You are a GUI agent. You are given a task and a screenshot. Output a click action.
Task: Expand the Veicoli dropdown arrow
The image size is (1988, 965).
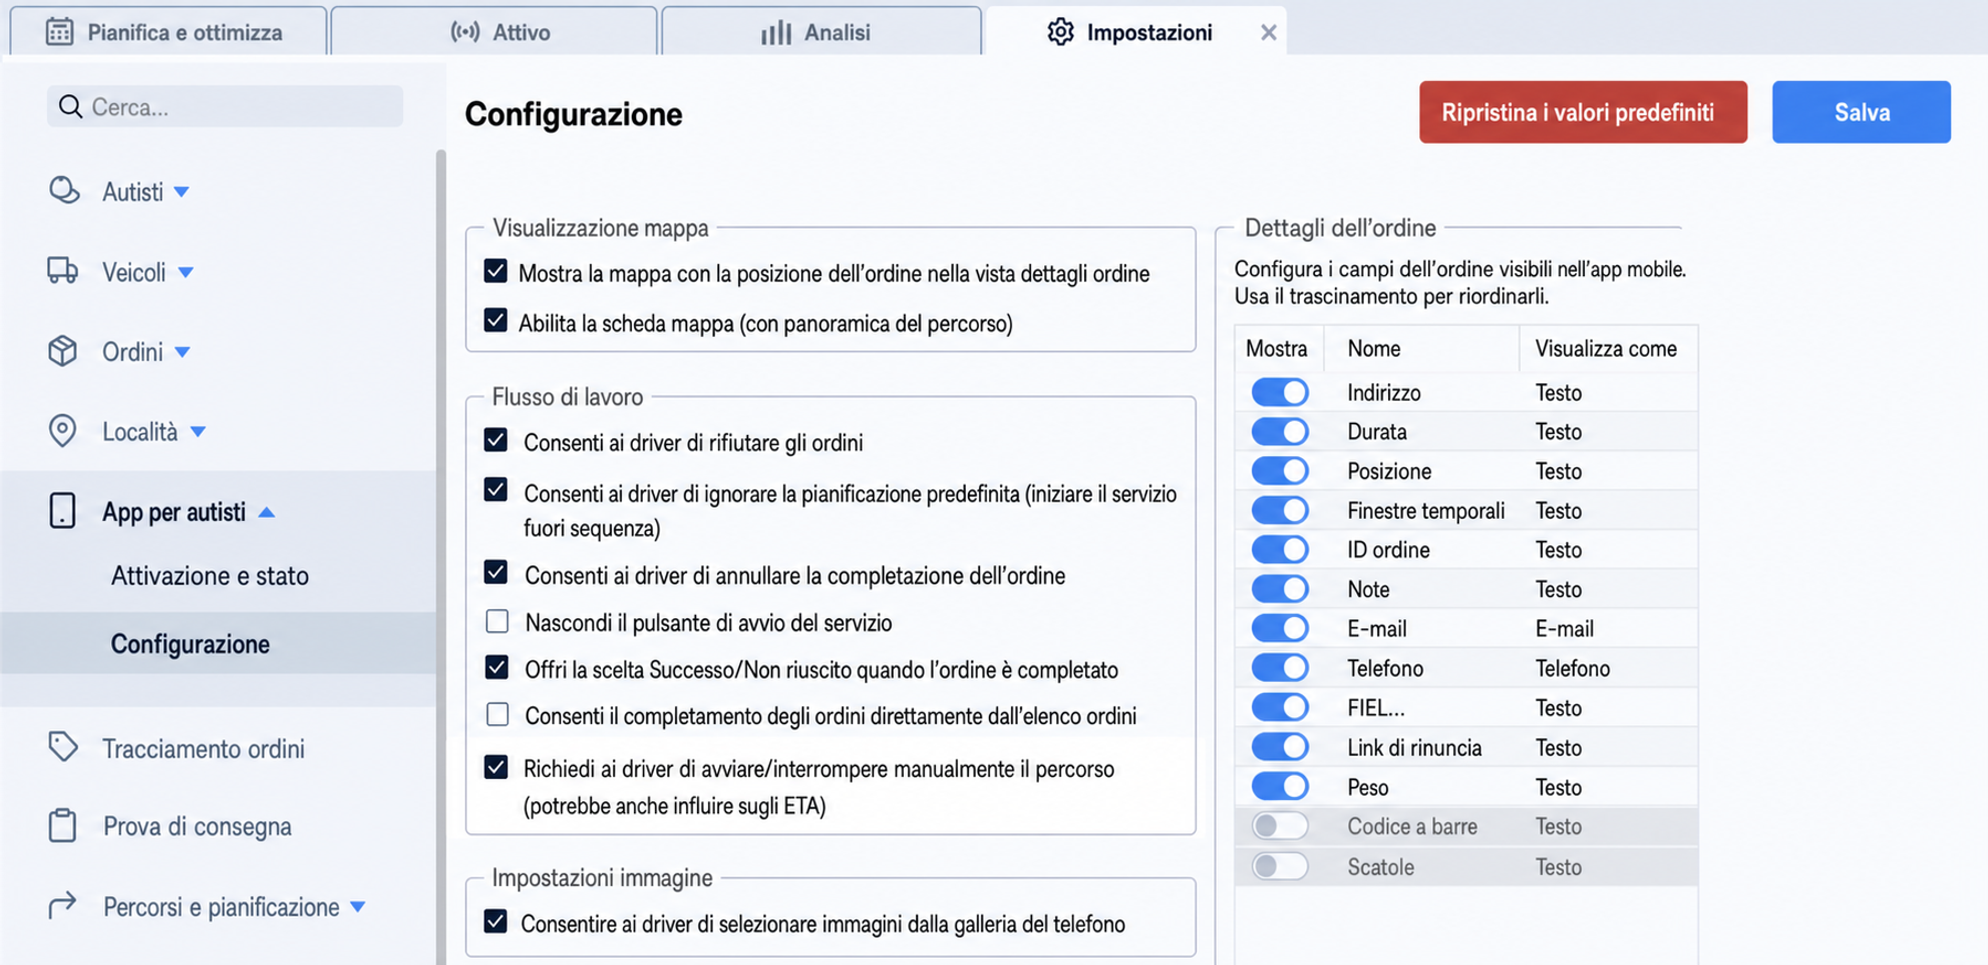(185, 272)
